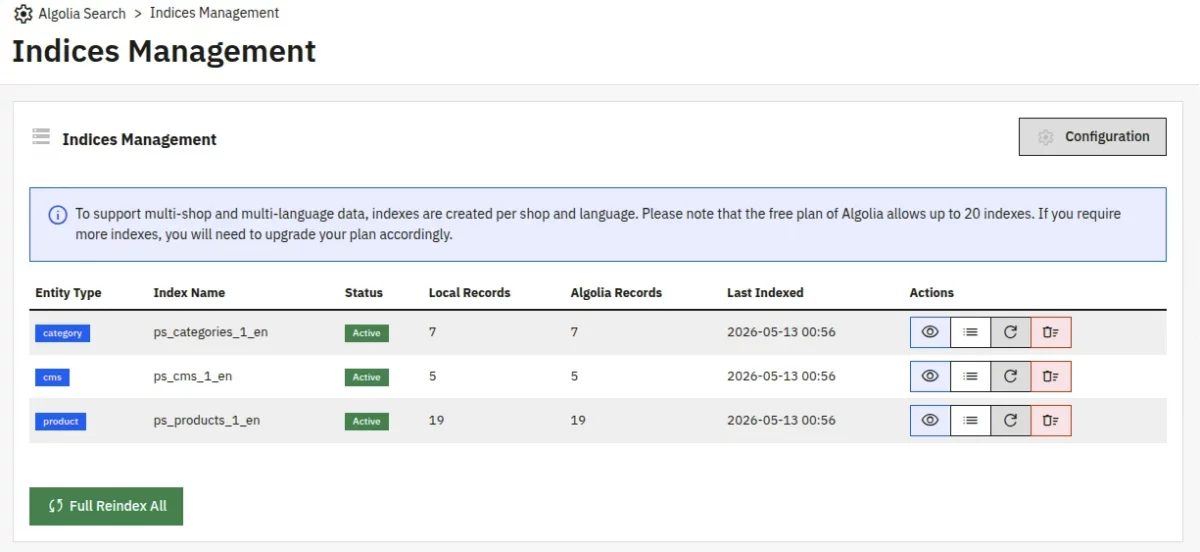The width and height of the screenshot is (1200, 552).
Task: Click last indexed date of ps_products_1_en
Action: [781, 420]
